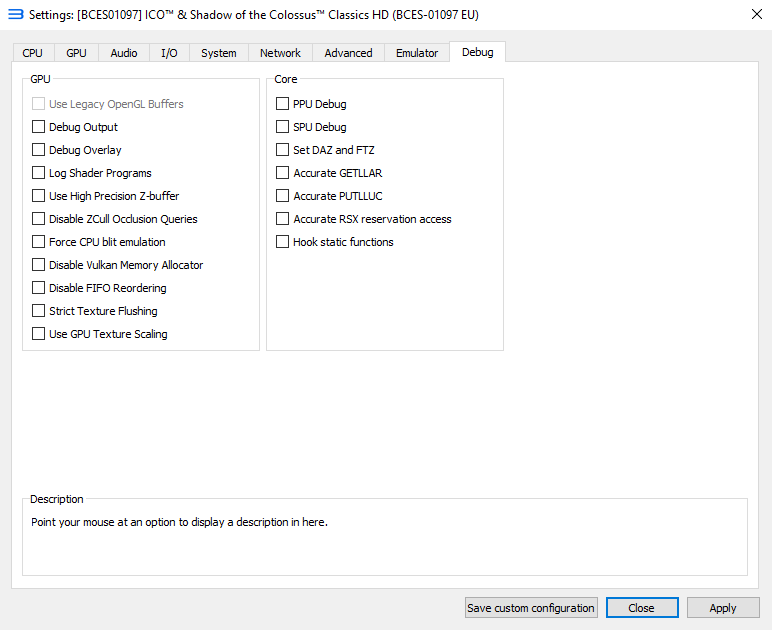Switch to the Network tab
The width and height of the screenshot is (772, 630).
280,53
